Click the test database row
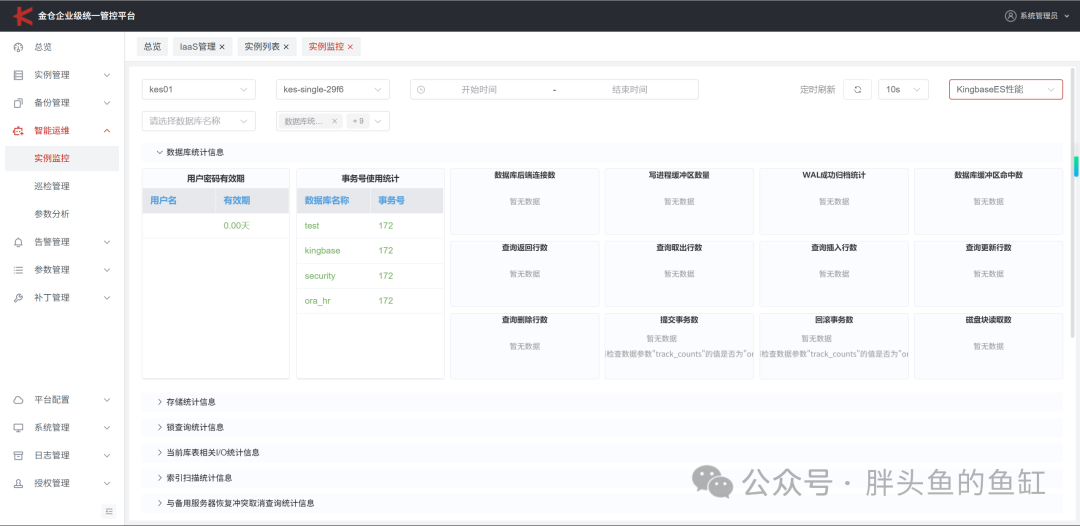1080x526 pixels. pos(370,226)
